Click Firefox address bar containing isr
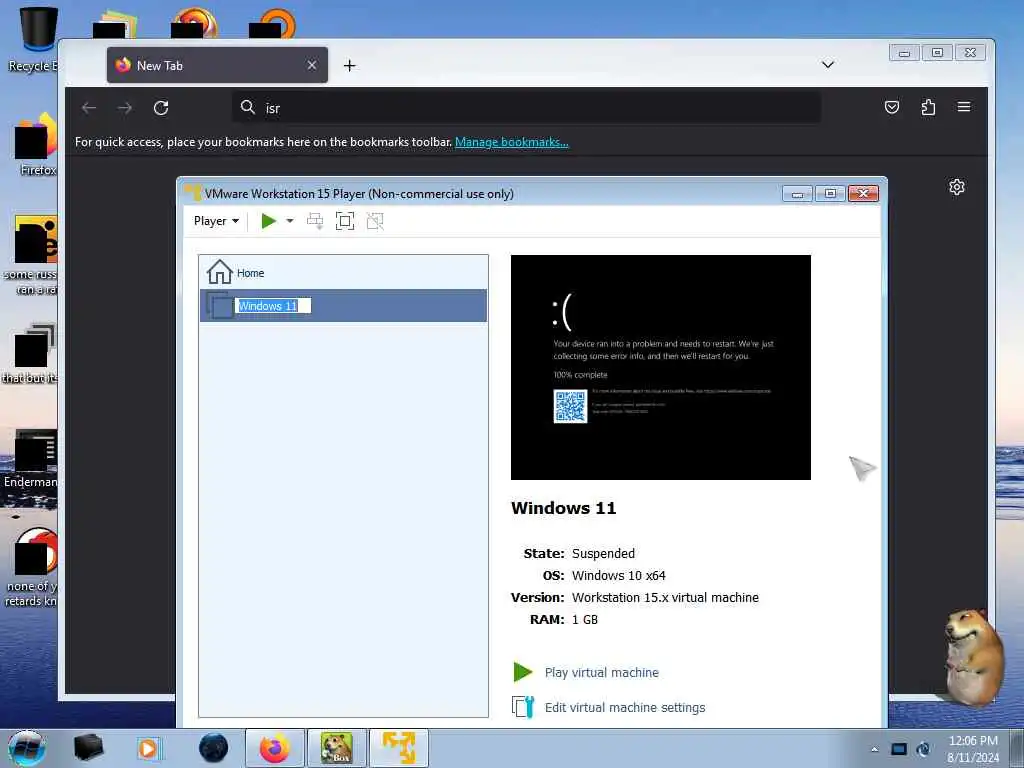The width and height of the screenshot is (1024, 768). coord(526,108)
